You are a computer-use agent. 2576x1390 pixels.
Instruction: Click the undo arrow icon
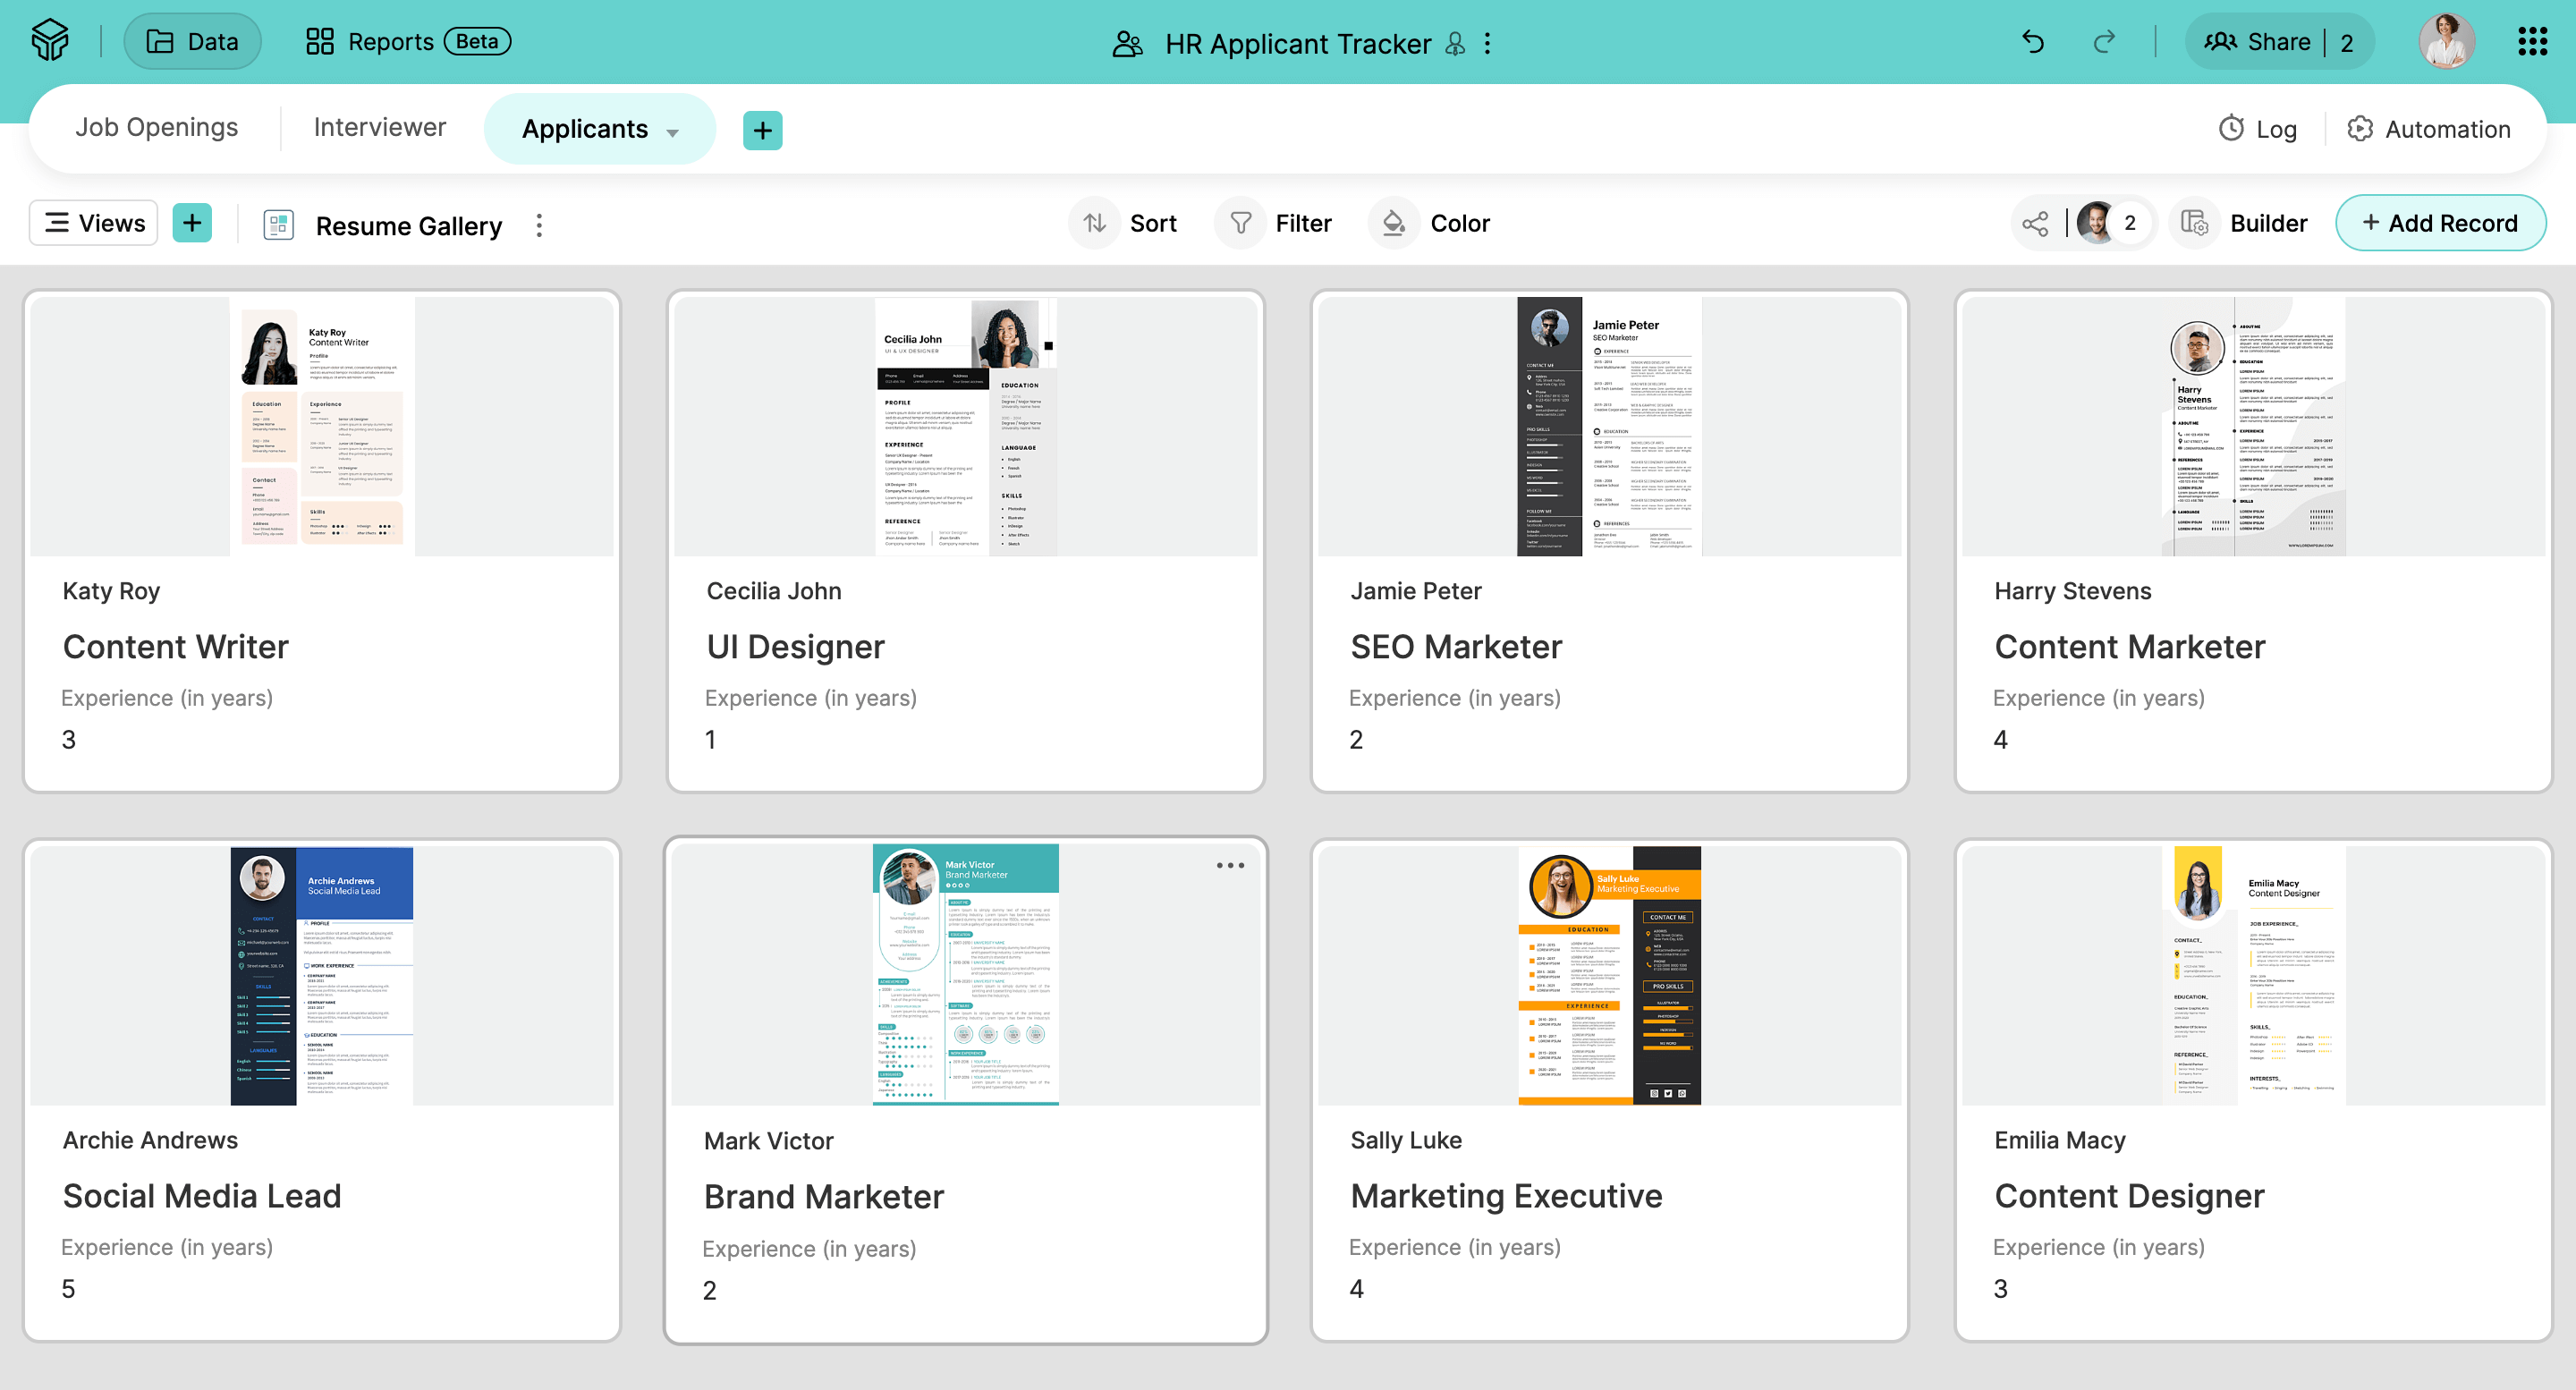(2033, 42)
